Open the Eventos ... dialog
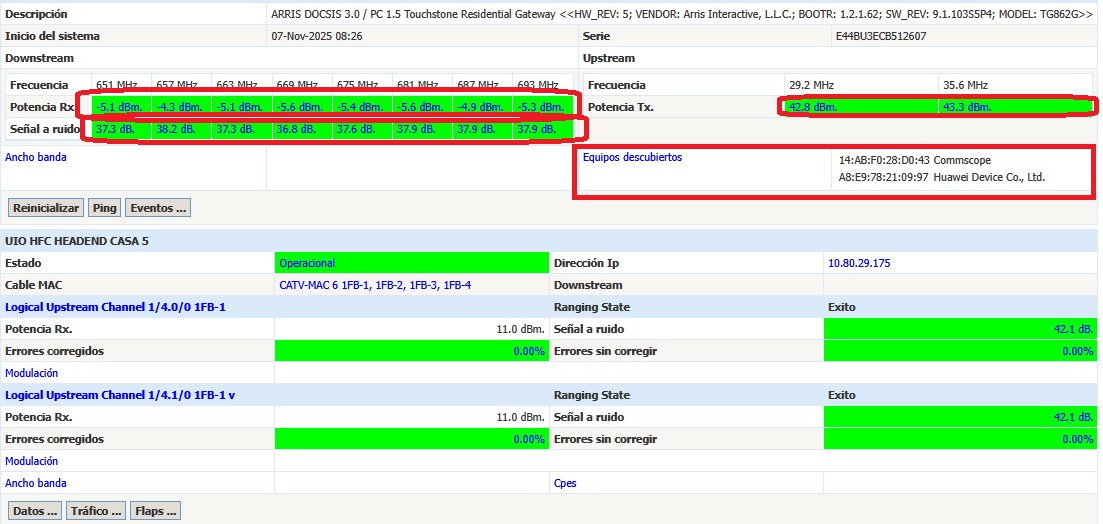1103x524 pixels. point(156,208)
